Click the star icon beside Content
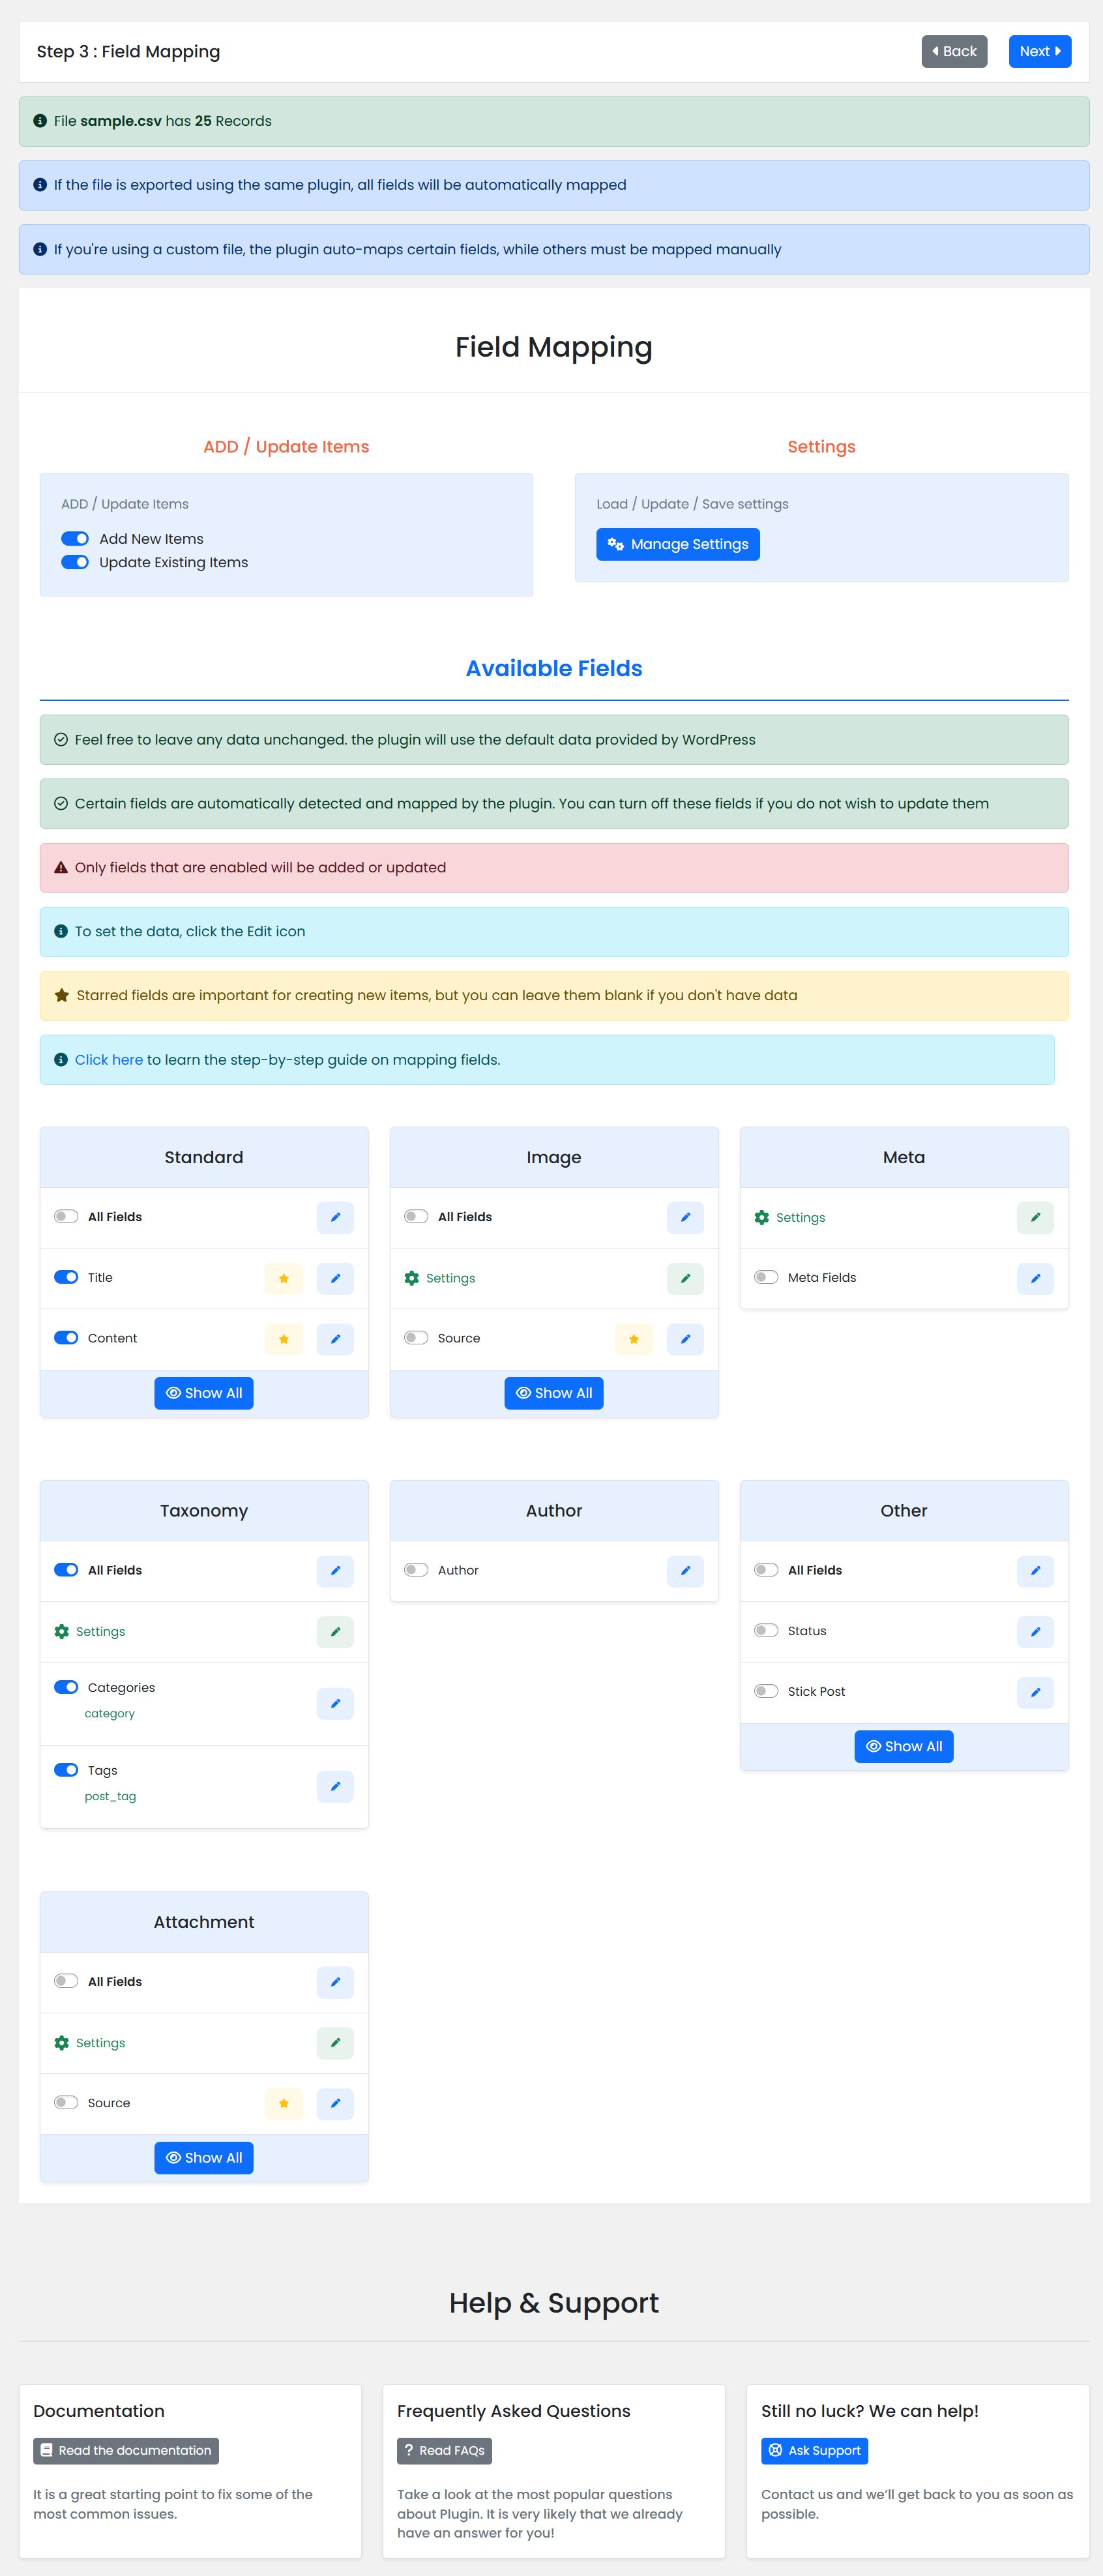The height and width of the screenshot is (2576, 1103). pos(284,1339)
